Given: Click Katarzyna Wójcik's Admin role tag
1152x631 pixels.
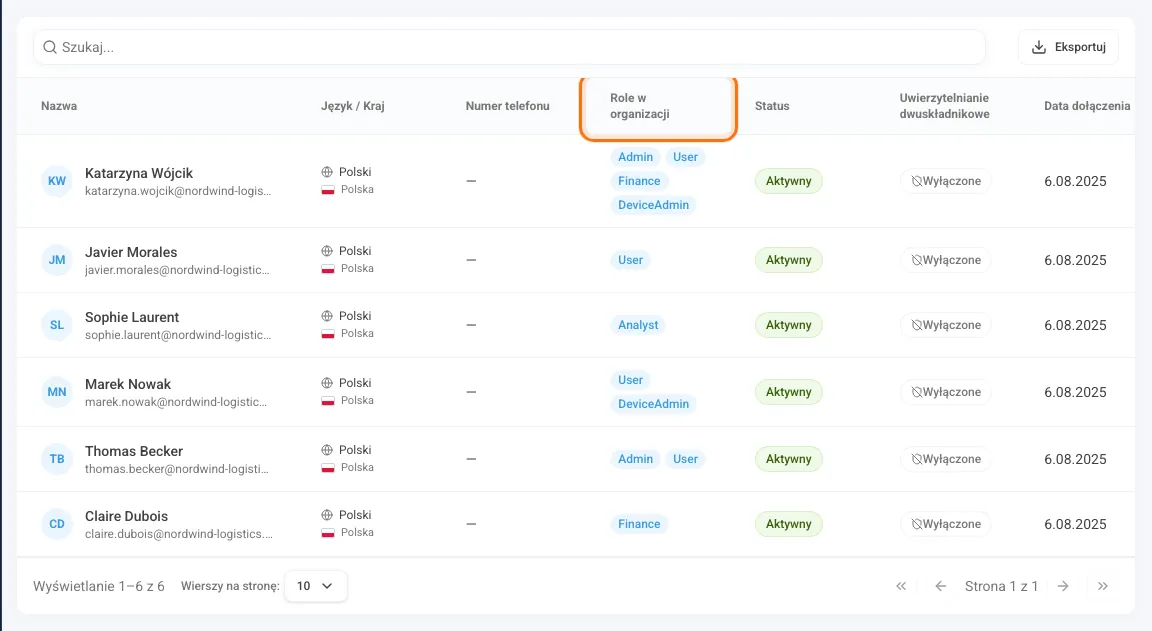Looking at the screenshot, I should 636,157.
